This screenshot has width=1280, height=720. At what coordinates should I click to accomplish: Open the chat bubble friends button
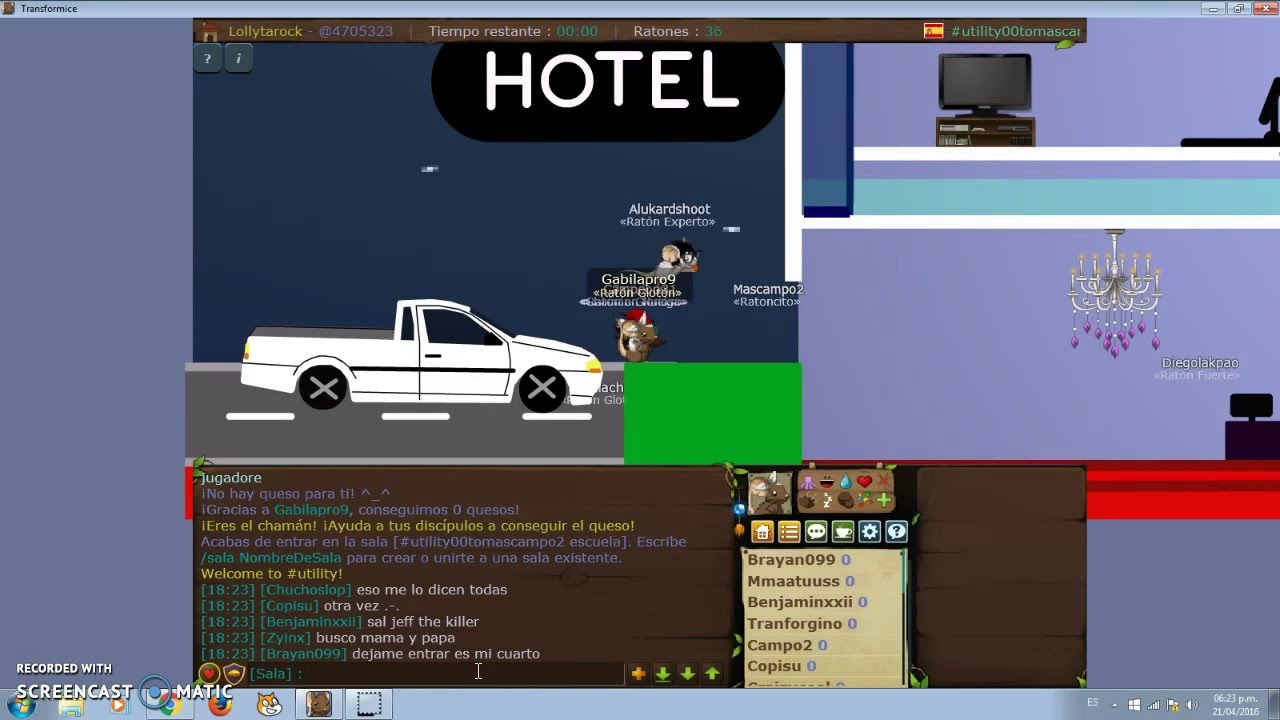[816, 531]
